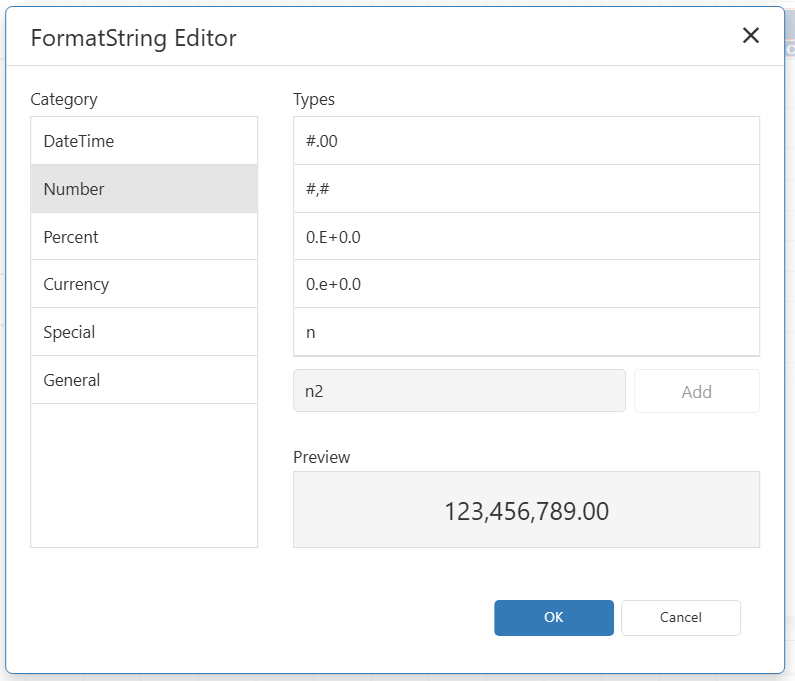Click the Preview label
This screenshot has height=681, width=795.
[322, 457]
